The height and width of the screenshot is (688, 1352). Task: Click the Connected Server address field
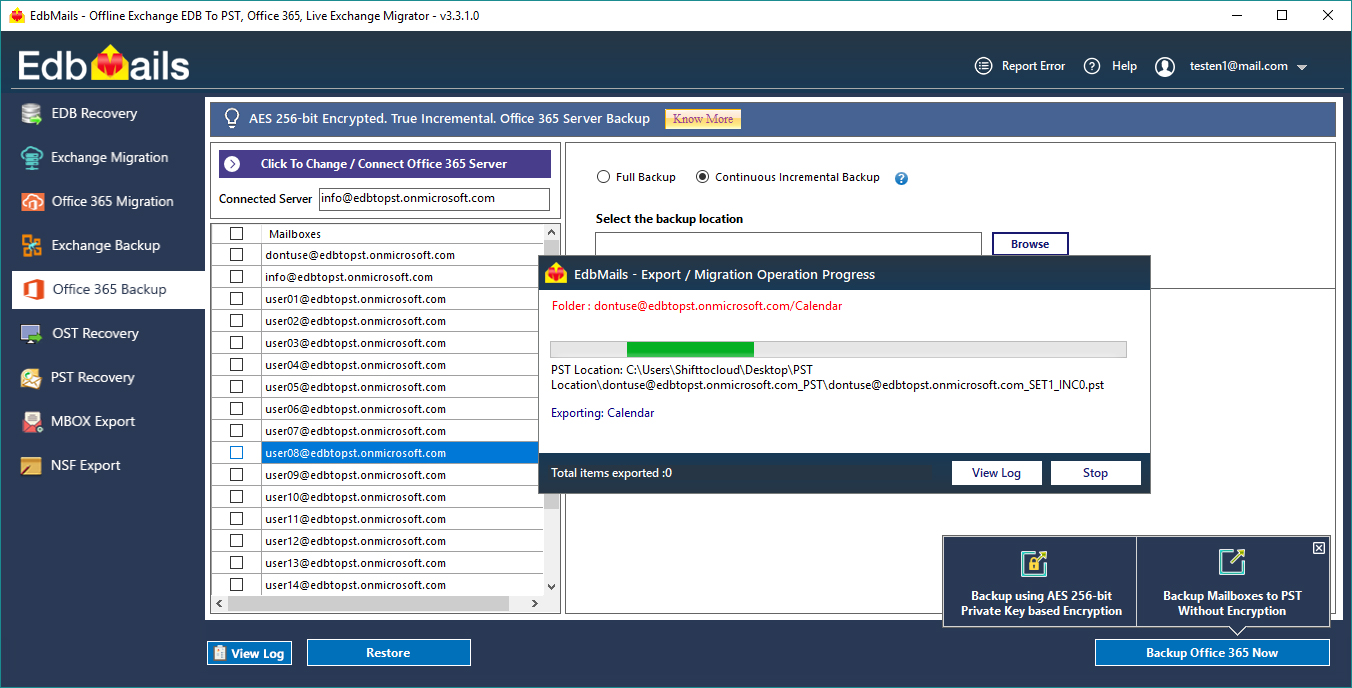[434, 199]
